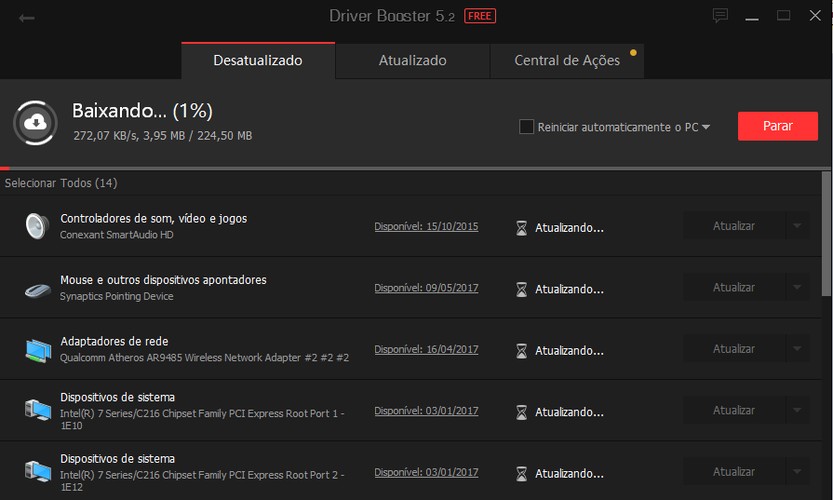This screenshot has width=833, height=500.
Task: Click Synaptics Pointing Device name
Action: [116, 296]
